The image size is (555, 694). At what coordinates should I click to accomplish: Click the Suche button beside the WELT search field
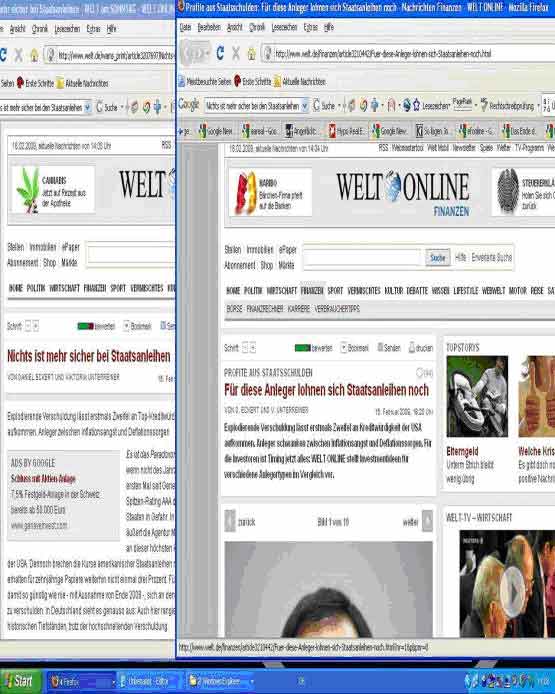coord(438,258)
